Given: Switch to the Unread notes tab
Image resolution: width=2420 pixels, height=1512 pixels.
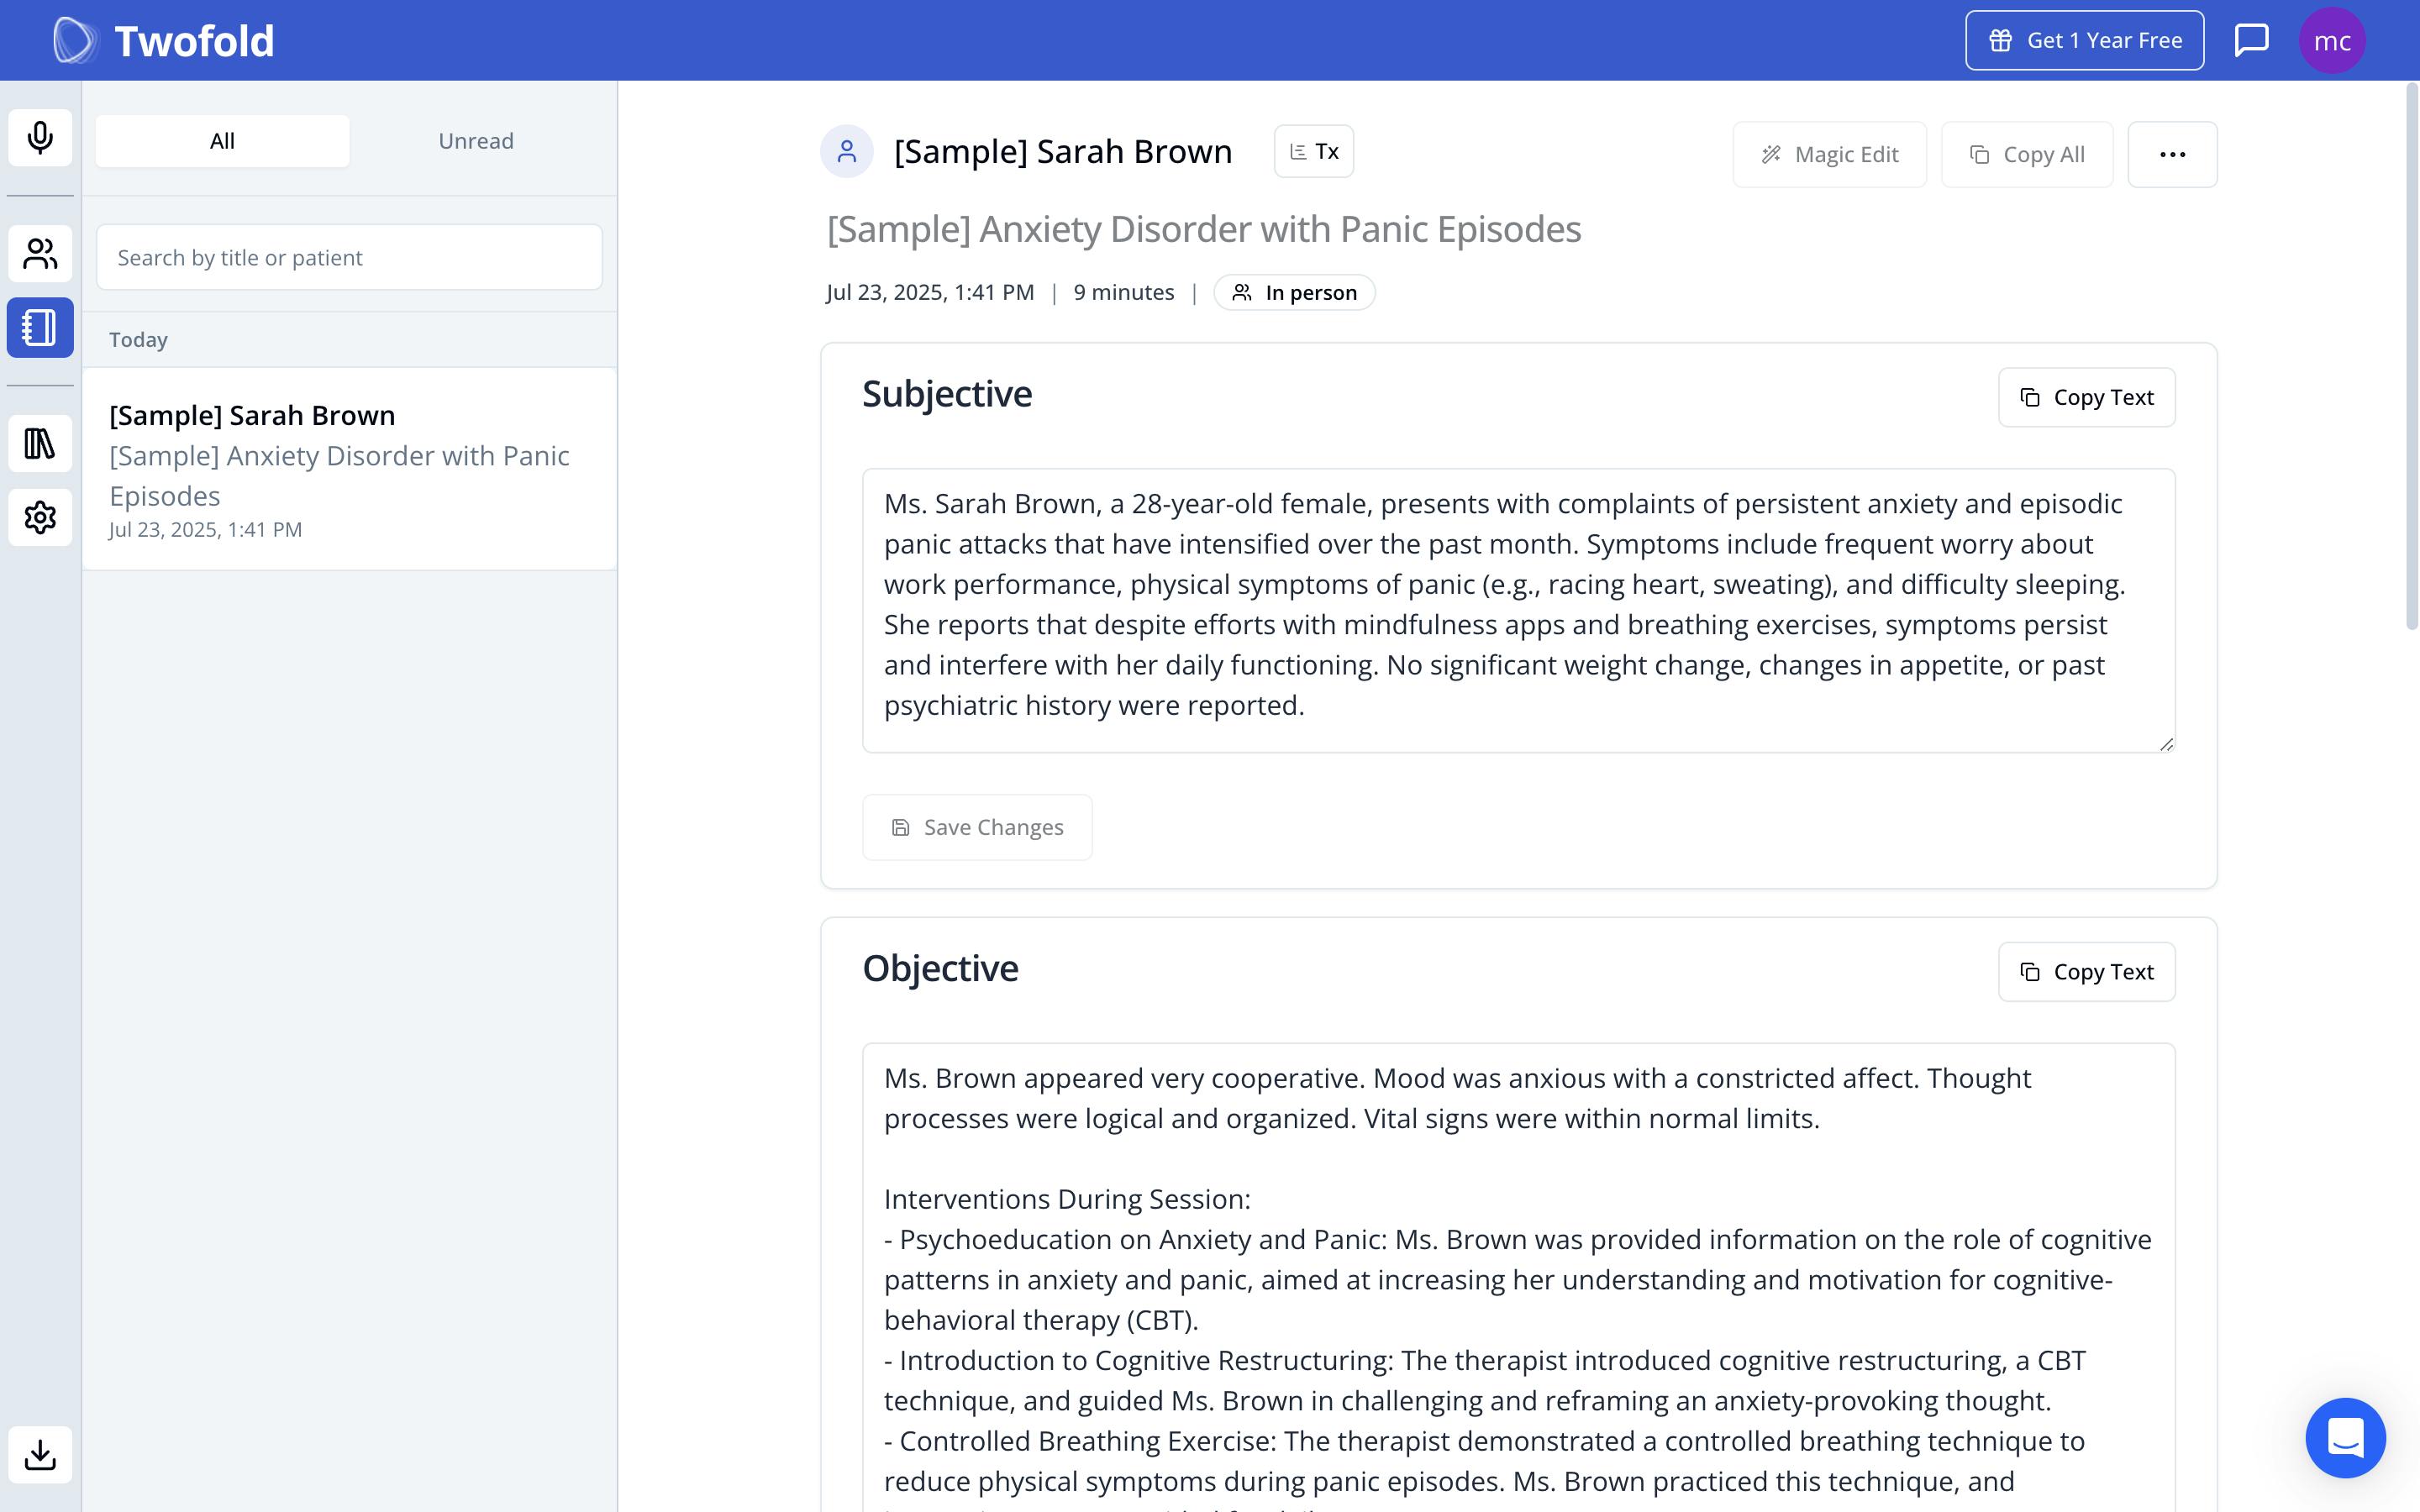Looking at the screenshot, I should [x=476, y=141].
